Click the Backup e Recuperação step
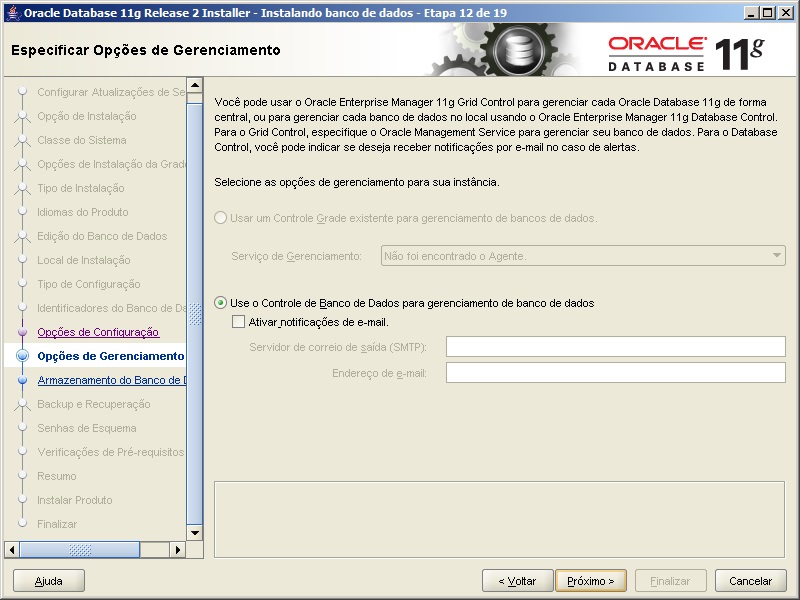The height and width of the screenshot is (600, 800). (x=94, y=404)
